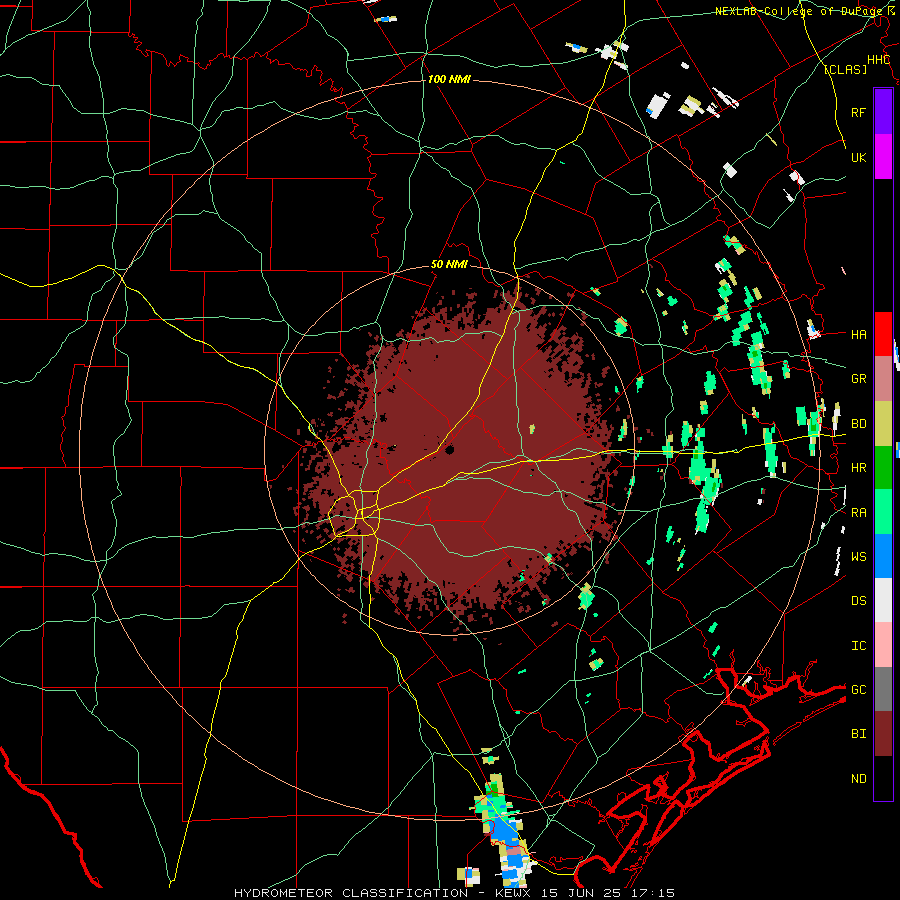Viewport: 900px width, 900px height.
Task: Click the 17:15 timestamp text
Action: tap(653, 893)
